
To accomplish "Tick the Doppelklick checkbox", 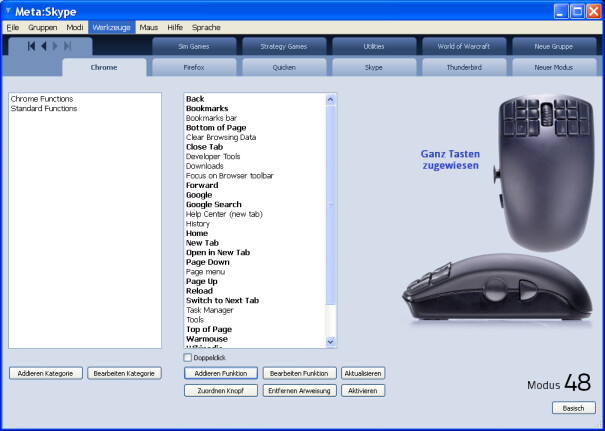I will pos(188,358).
